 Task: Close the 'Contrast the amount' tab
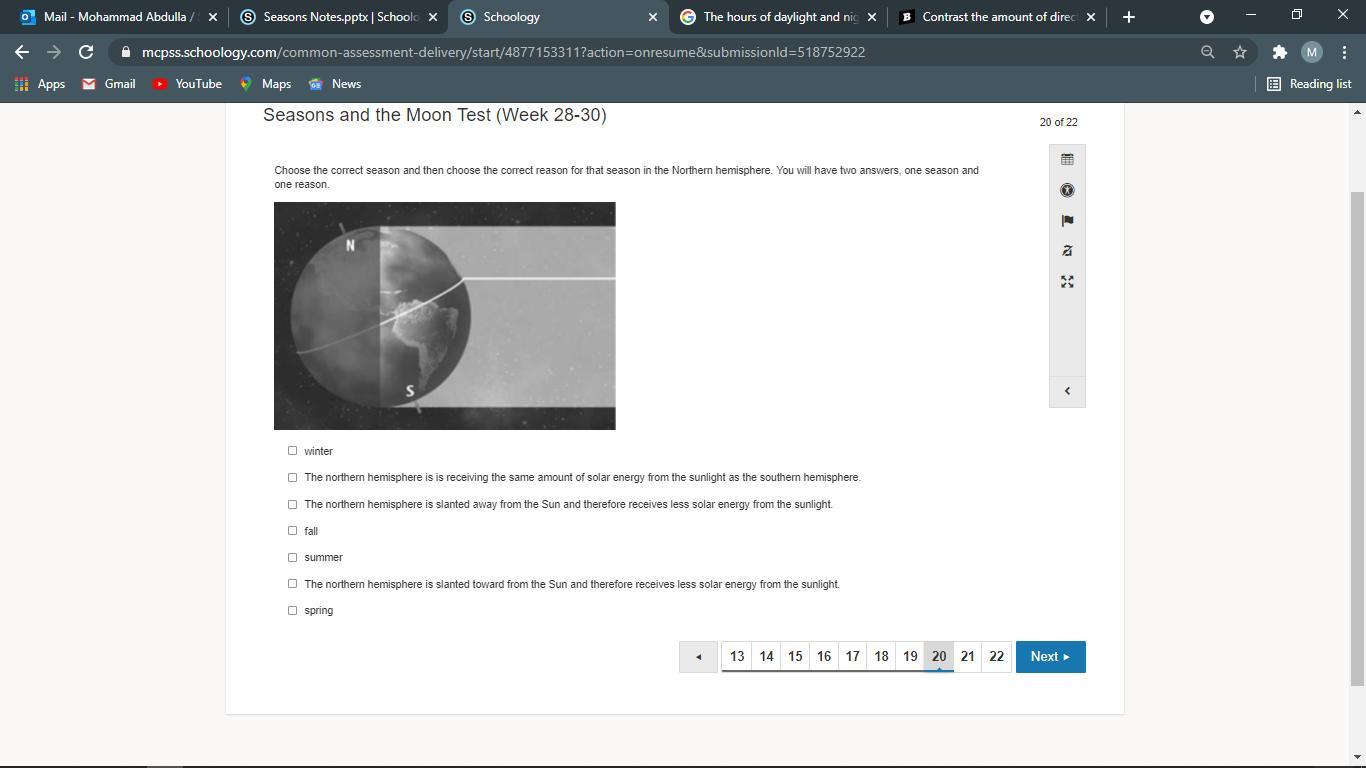1091,17
